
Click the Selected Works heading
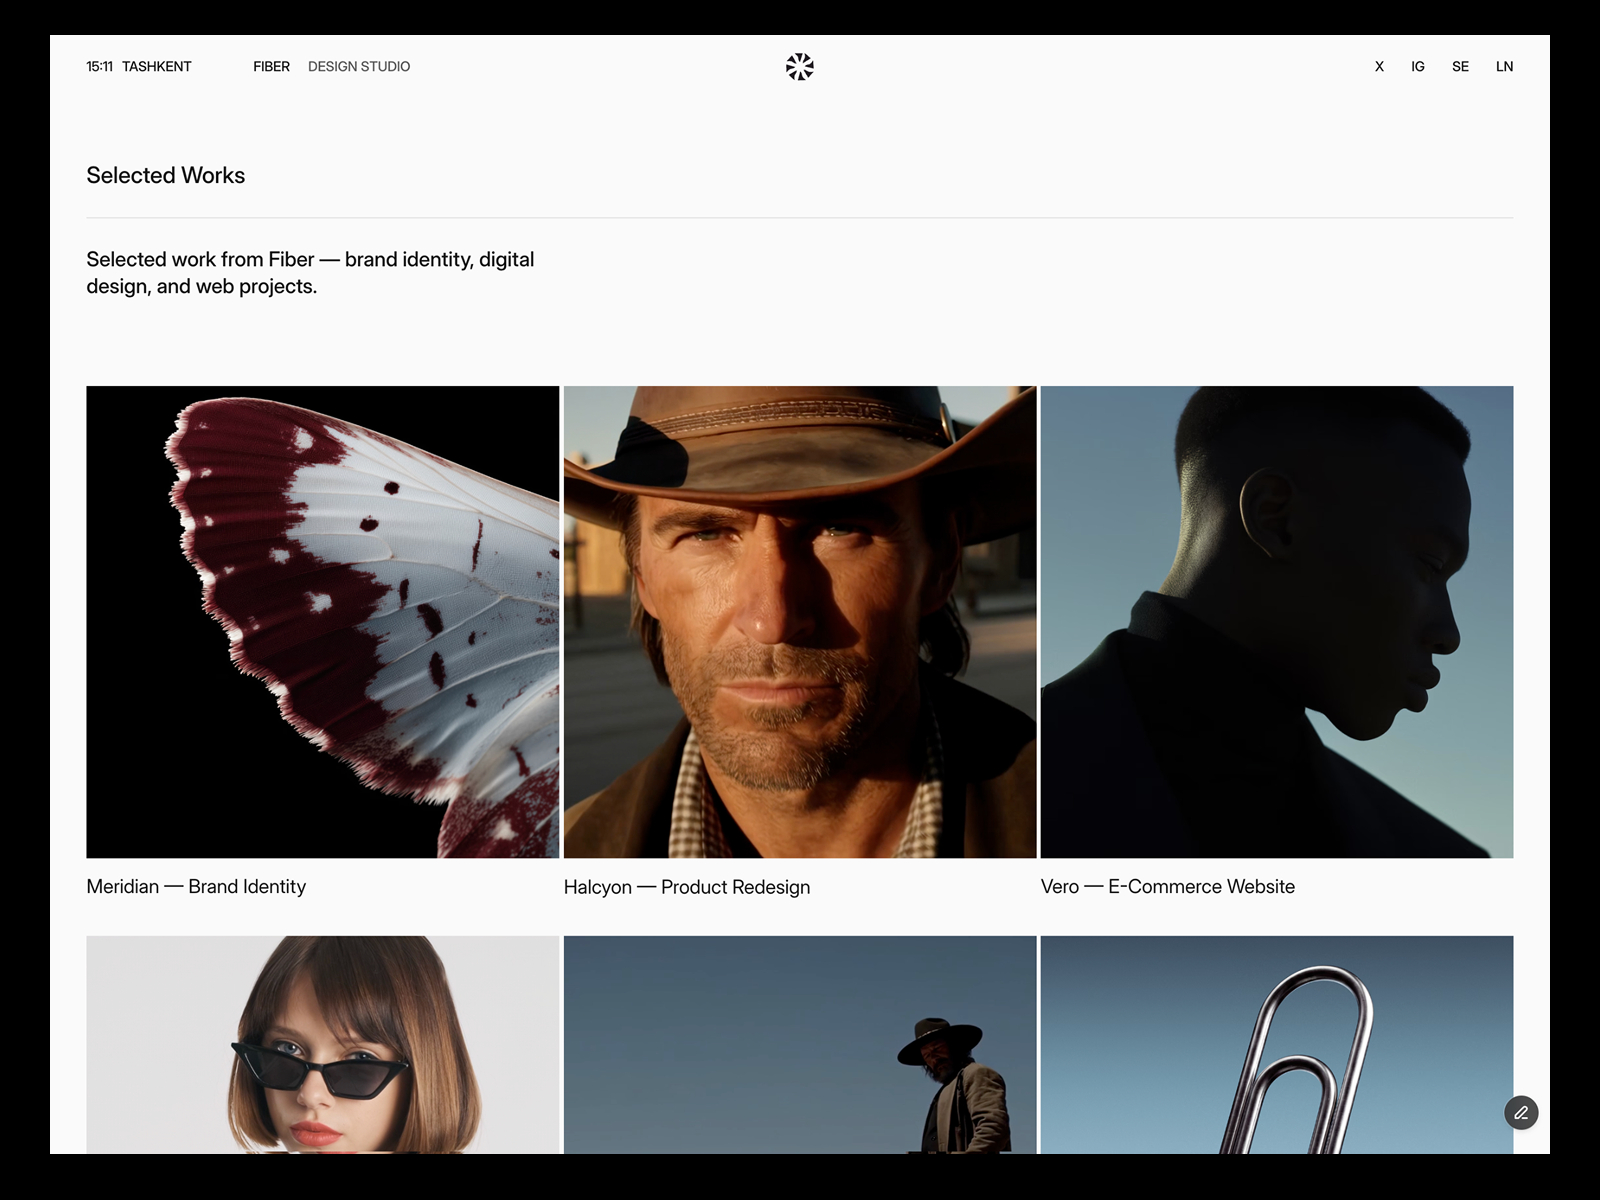click(166, 175)
